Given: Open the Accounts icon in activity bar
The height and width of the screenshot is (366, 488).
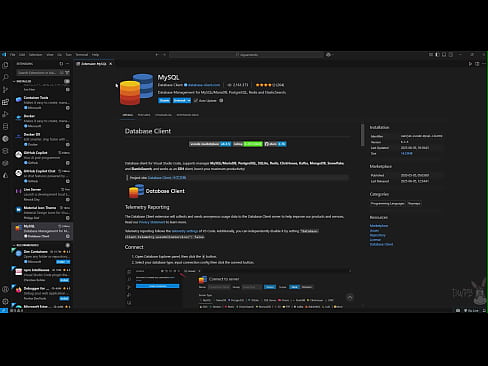Looking at the screenshot, I should 5,289.
